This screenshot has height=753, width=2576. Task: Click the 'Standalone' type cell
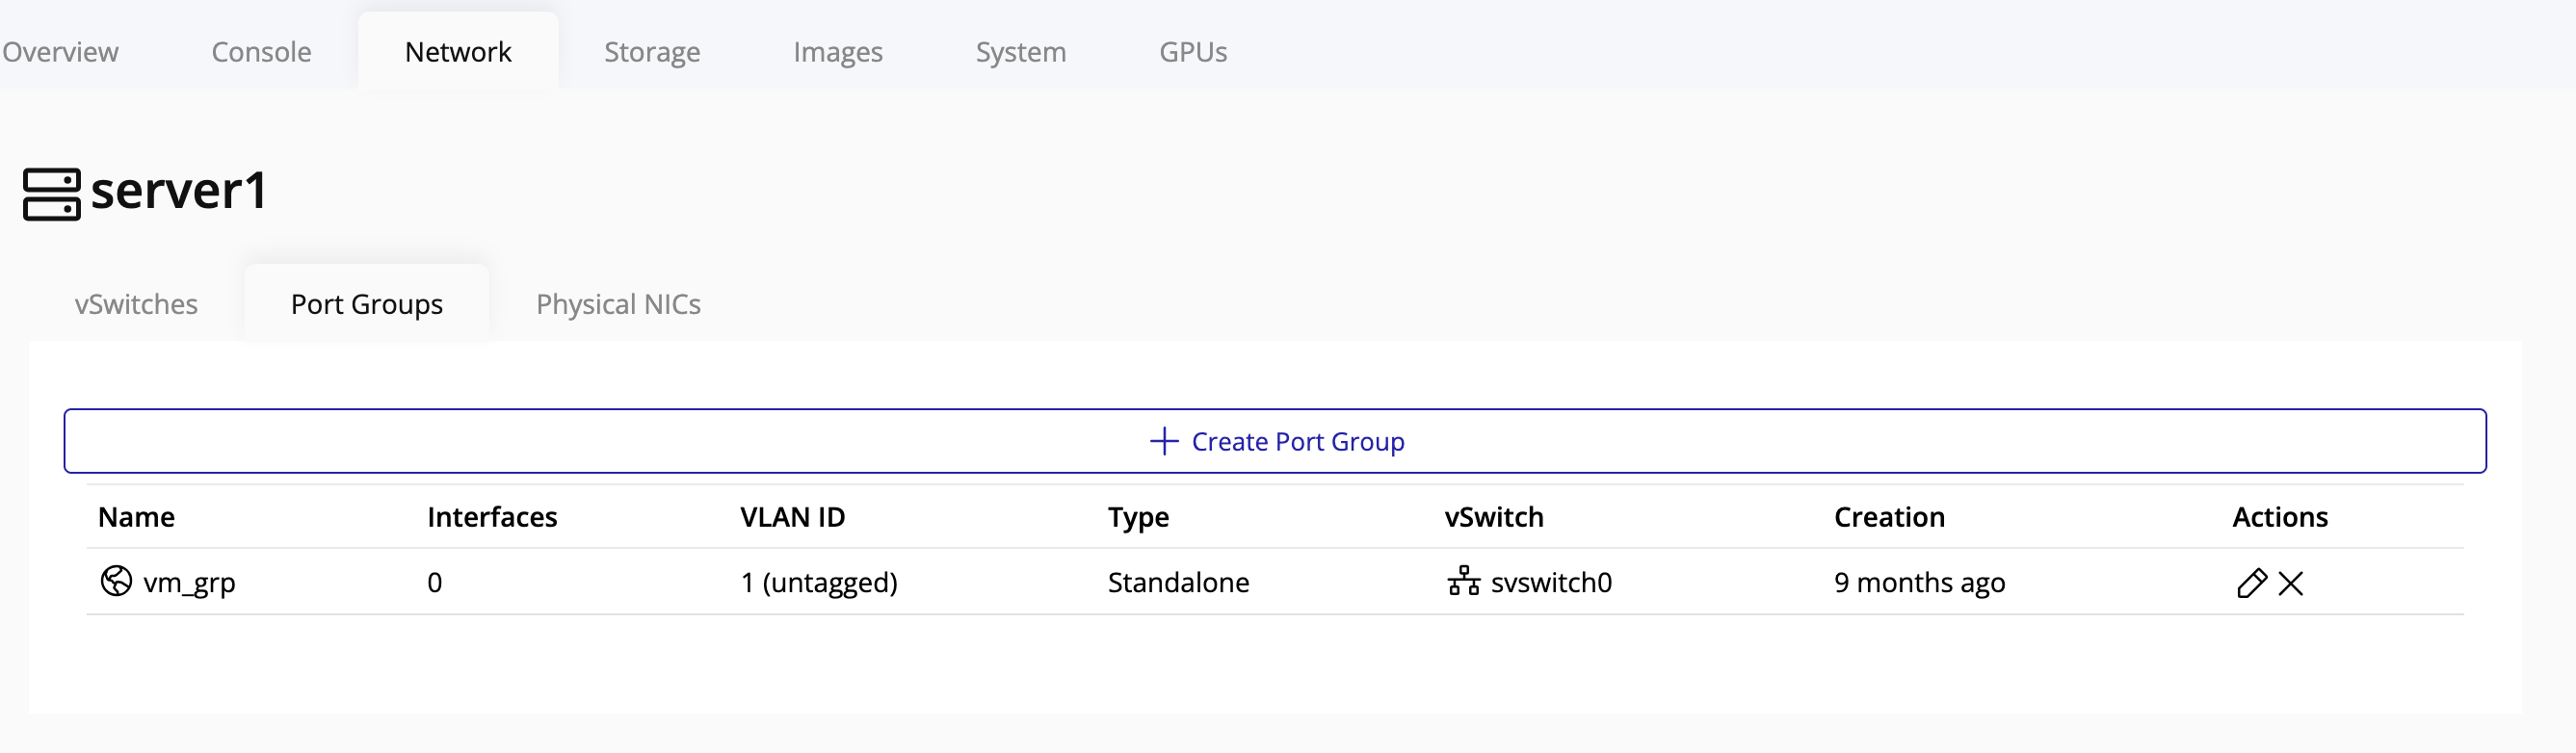1178,582
